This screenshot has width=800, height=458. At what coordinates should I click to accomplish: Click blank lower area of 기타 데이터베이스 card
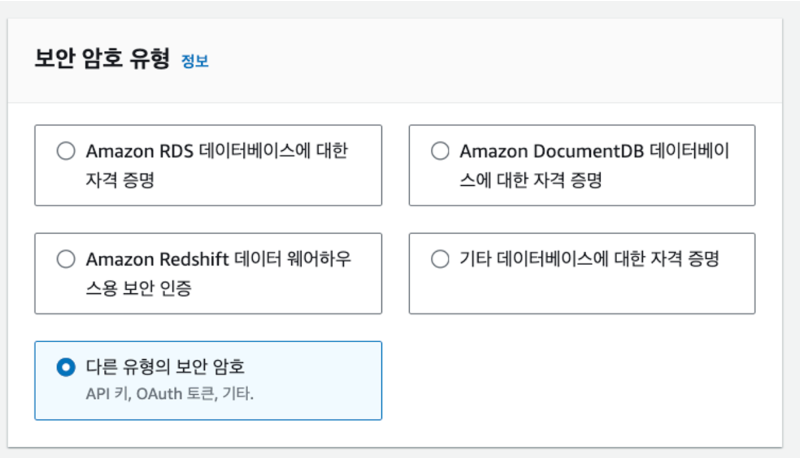tap(582, 293)
